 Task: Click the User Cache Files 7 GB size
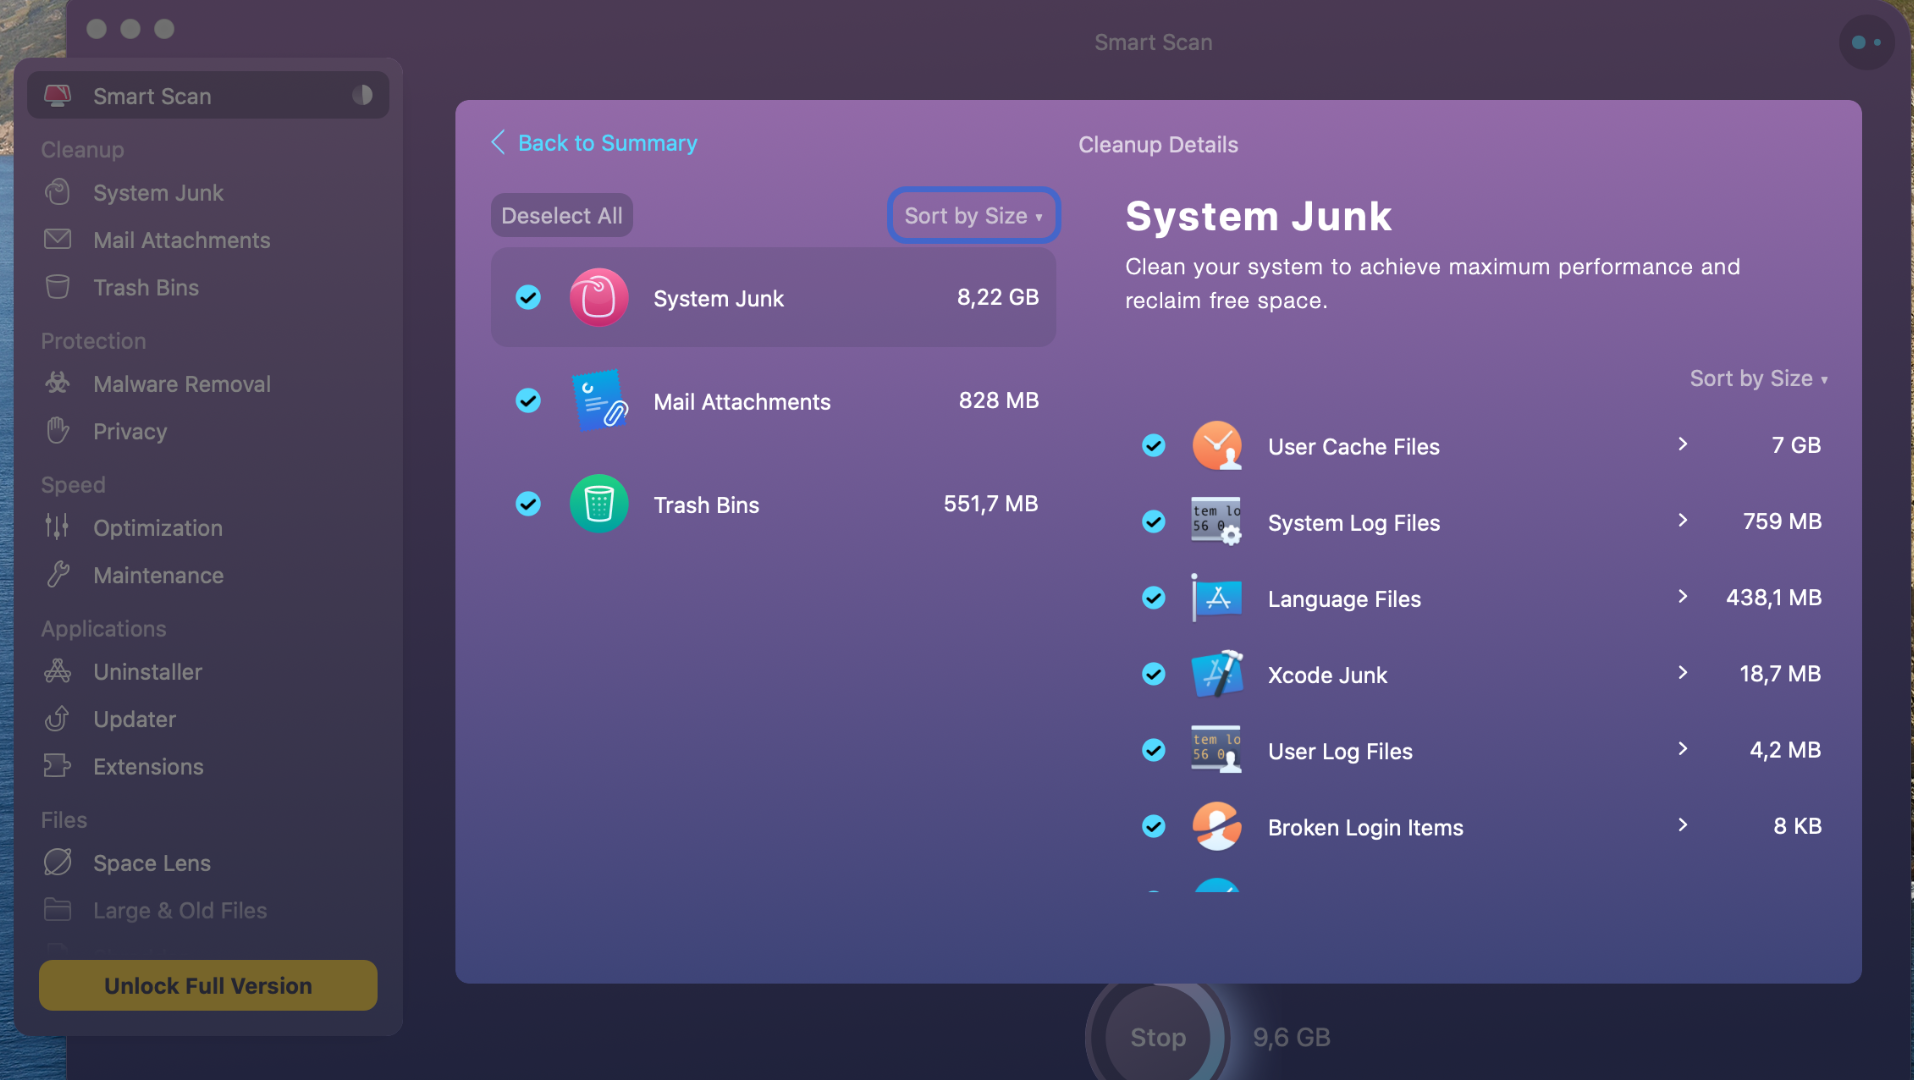click(x=1796, y=445)
